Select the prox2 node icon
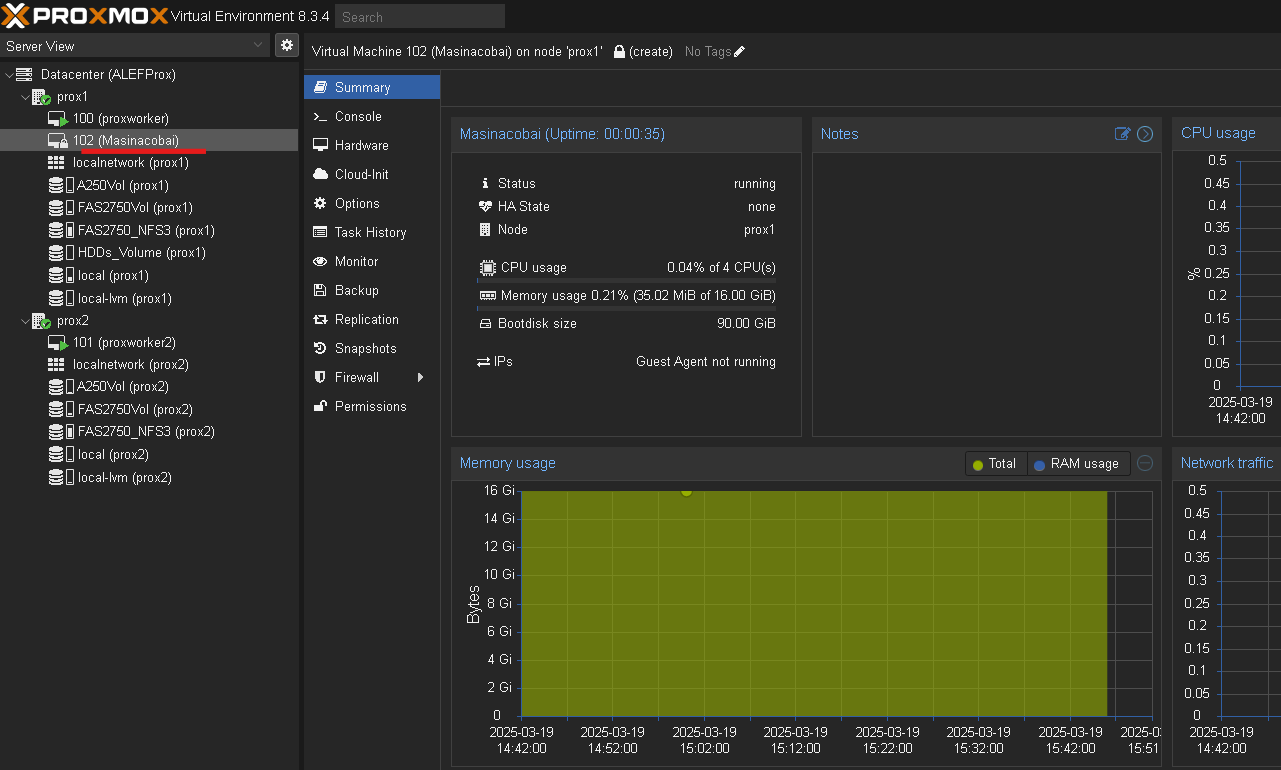The image size is (1281, 770). (x=42, y=321)
